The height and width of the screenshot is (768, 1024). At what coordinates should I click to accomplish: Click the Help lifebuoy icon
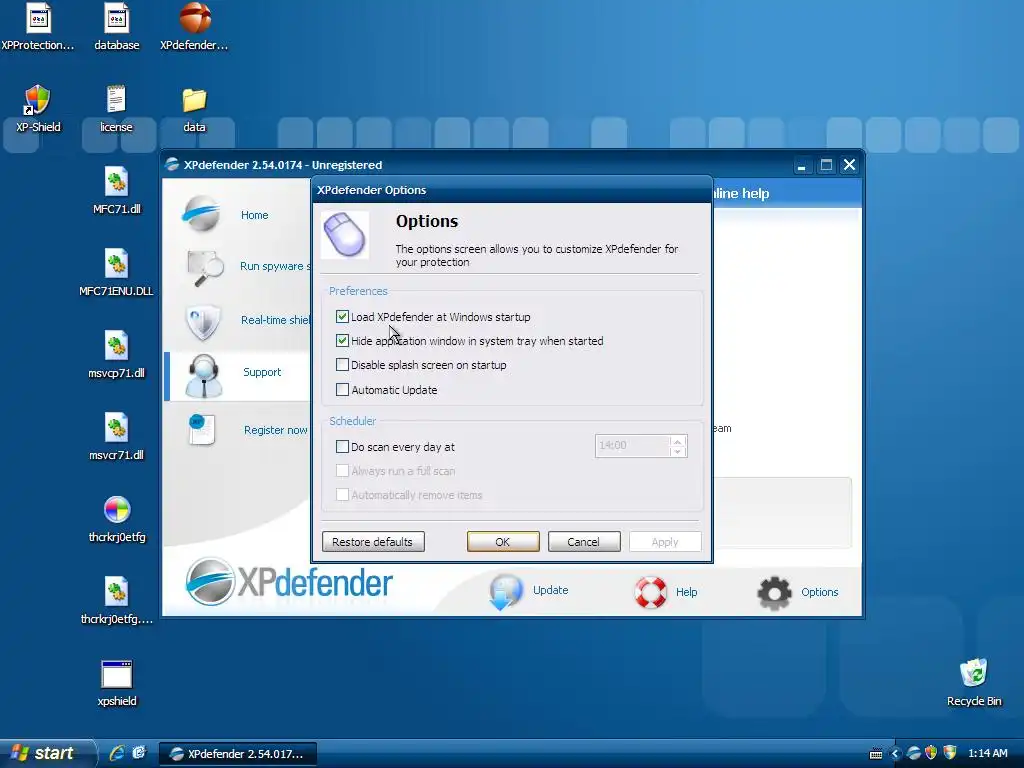click(650, 592)
